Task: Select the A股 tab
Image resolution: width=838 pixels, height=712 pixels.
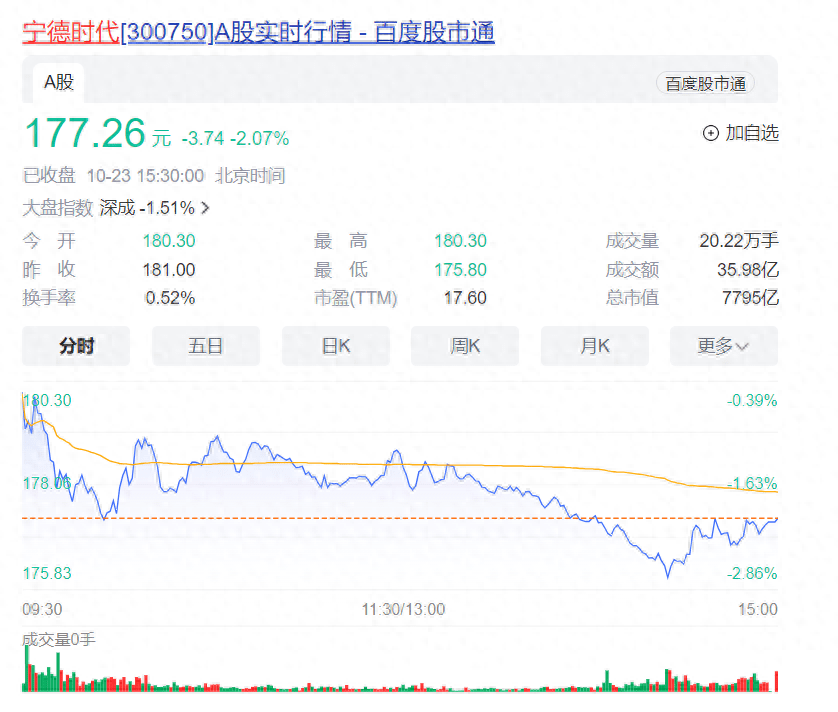Action: tap(58, 83)
